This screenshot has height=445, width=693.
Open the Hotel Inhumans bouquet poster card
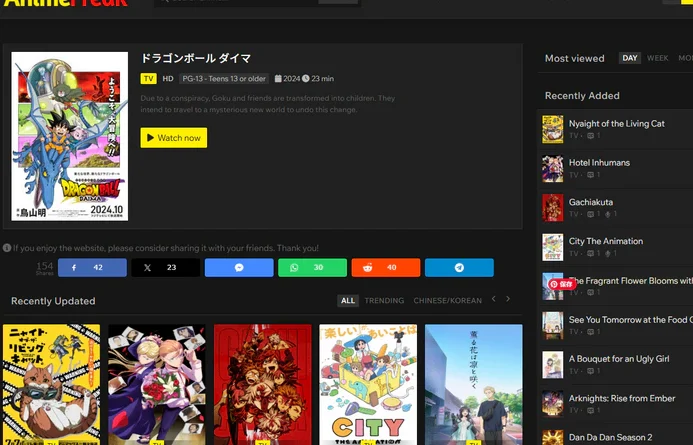pyautogui.click(x=157, y=384)
